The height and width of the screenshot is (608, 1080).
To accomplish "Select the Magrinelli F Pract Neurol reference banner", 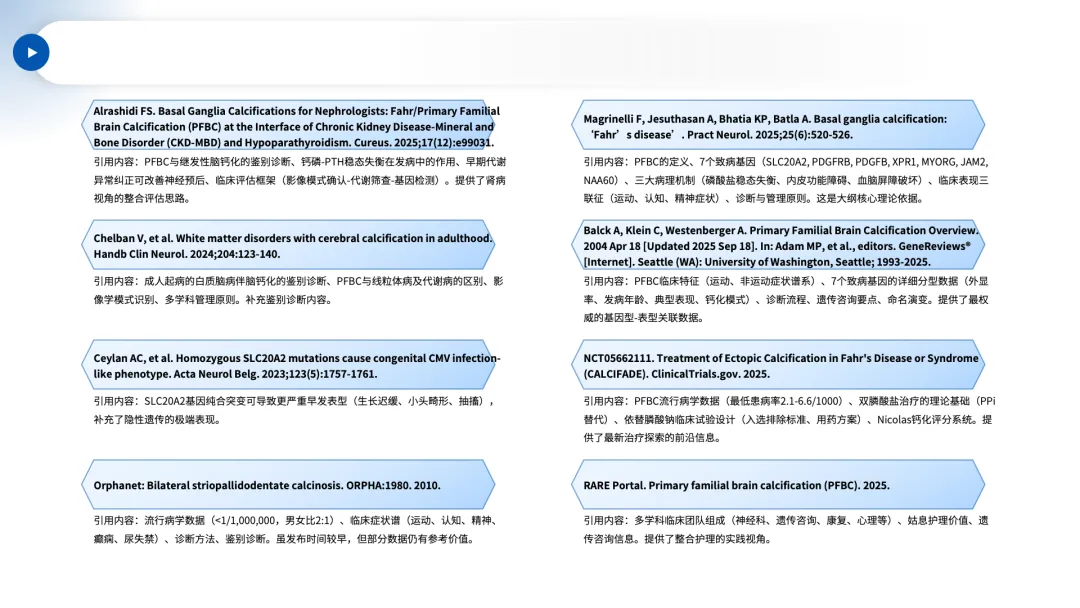I will 778,126.
